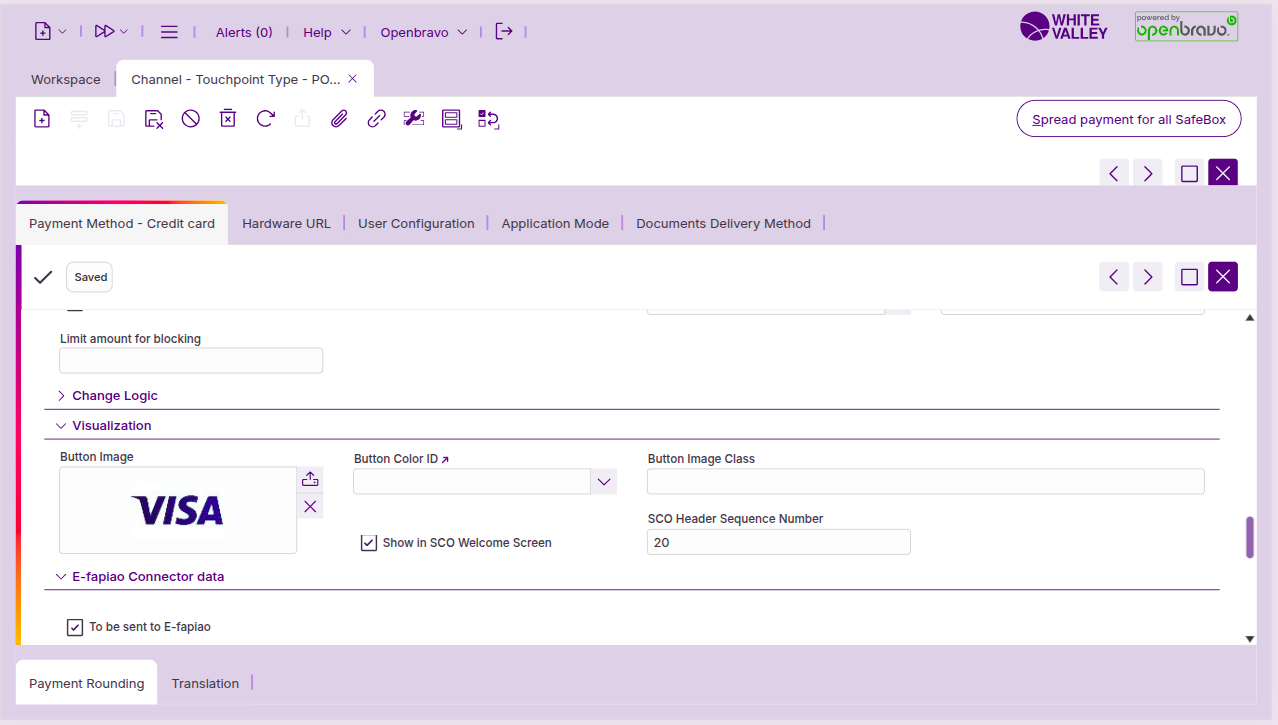Viewport: 1278px width, 725px height.
Task: Click the upload button image icon
Action: coord(310,479)
